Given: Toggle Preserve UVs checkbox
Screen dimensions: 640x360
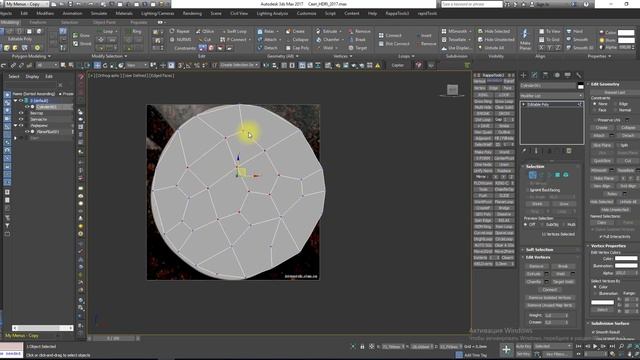Looking at the screenshot, I should click(x=595, y=120).
